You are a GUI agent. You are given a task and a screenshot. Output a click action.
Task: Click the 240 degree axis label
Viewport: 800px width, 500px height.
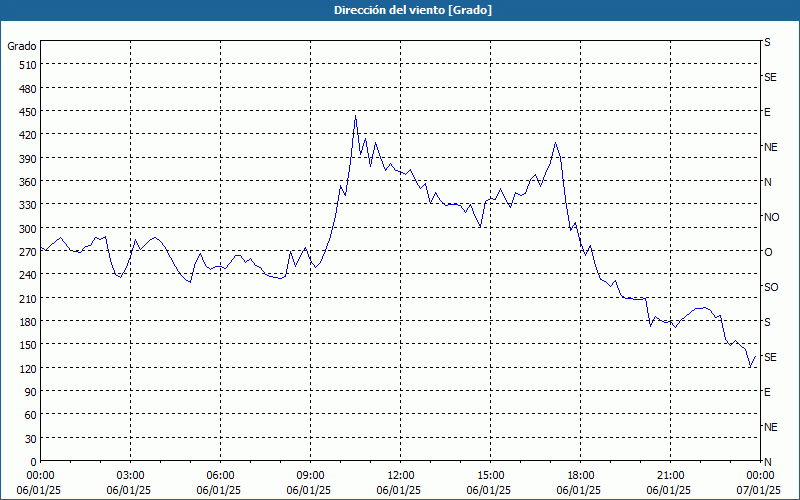point(28,275)
